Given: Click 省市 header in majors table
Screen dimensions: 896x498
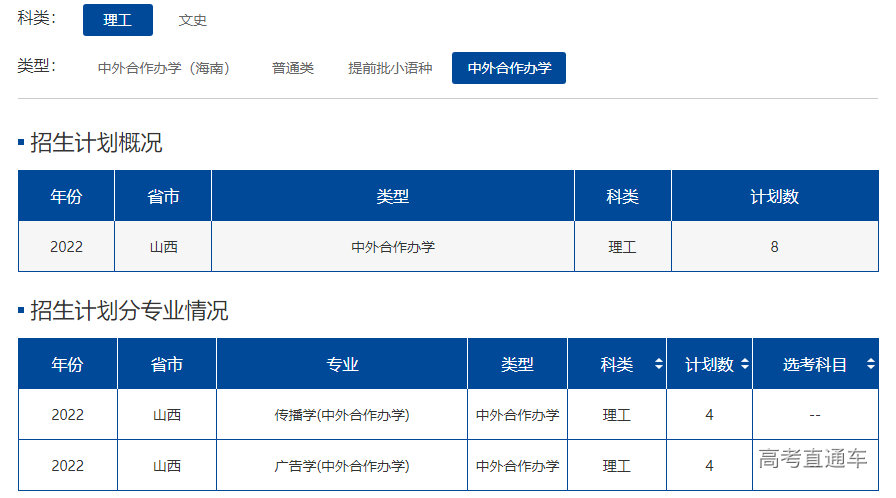Looking at the screenshot, I should (x=167, y=364).
